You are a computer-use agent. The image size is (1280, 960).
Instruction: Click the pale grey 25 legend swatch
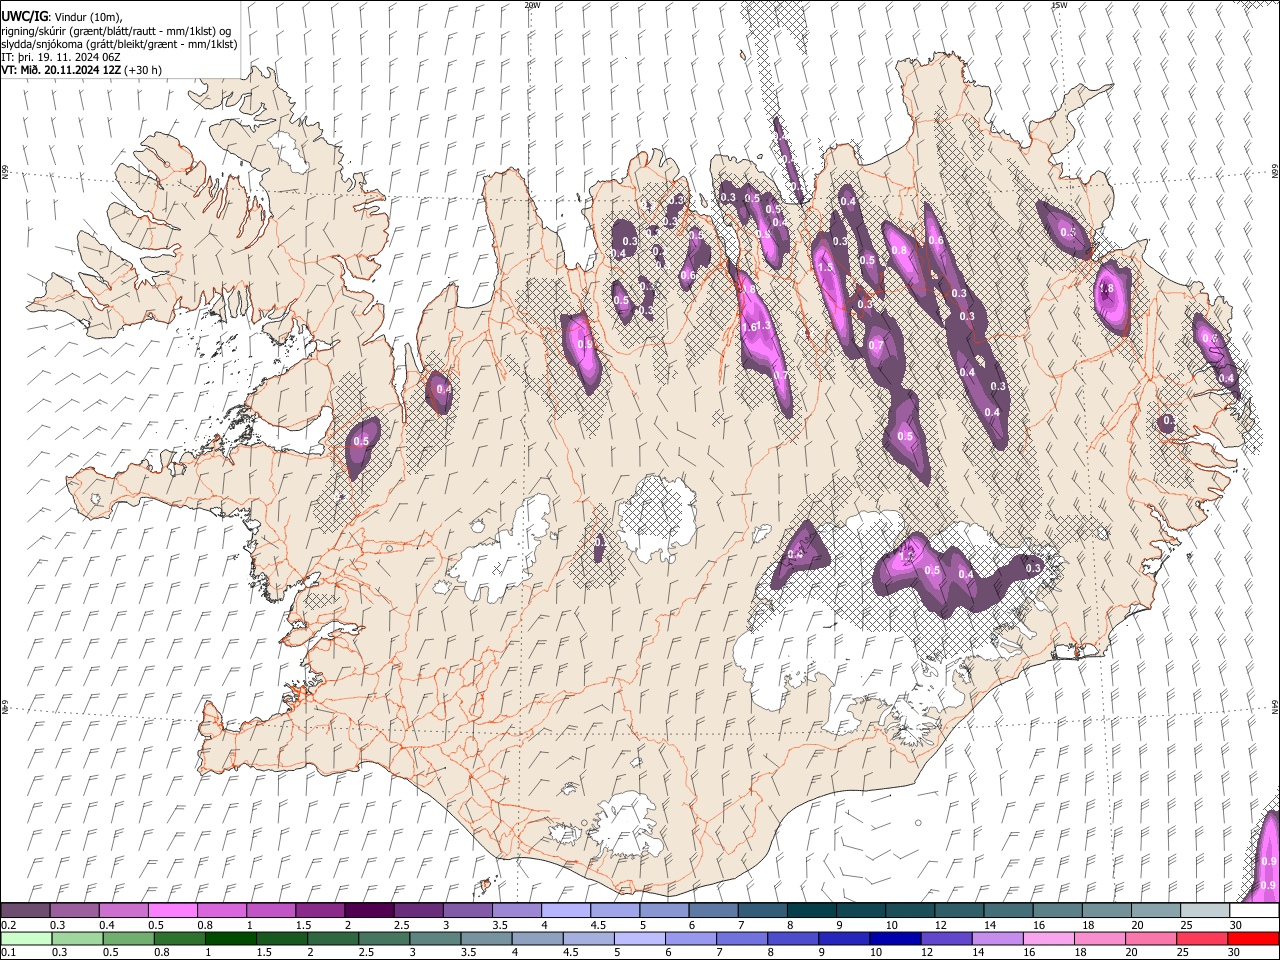tap(1205, 910)
